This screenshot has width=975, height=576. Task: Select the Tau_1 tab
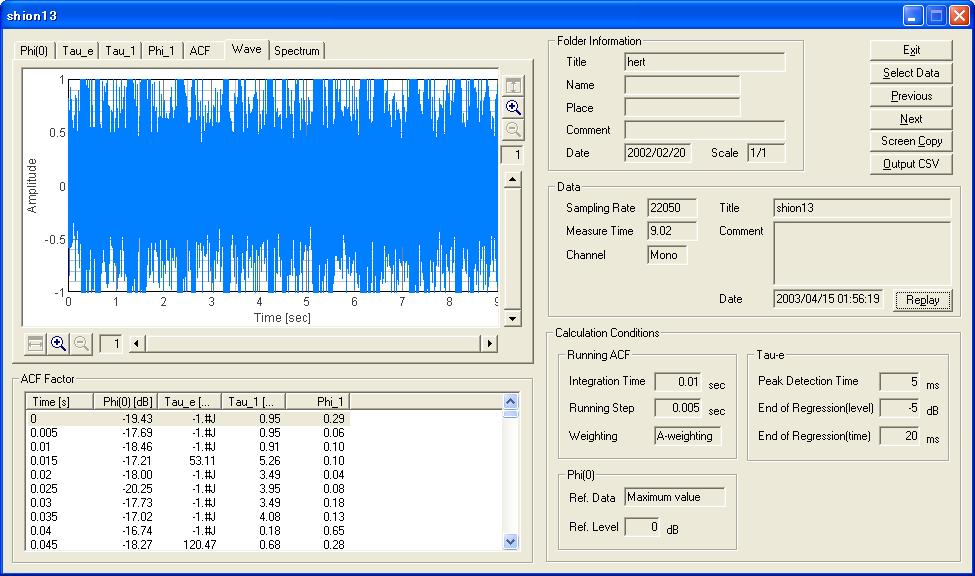120,51
